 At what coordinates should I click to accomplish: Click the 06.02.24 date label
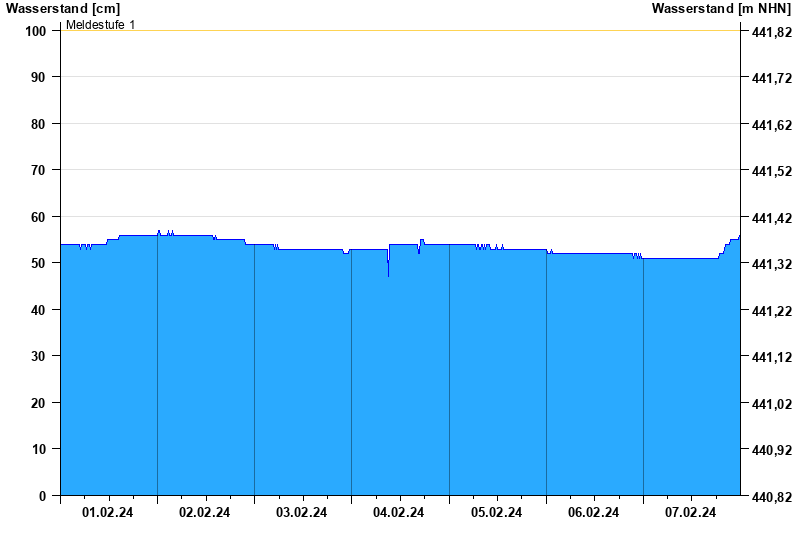coord(593,513)
